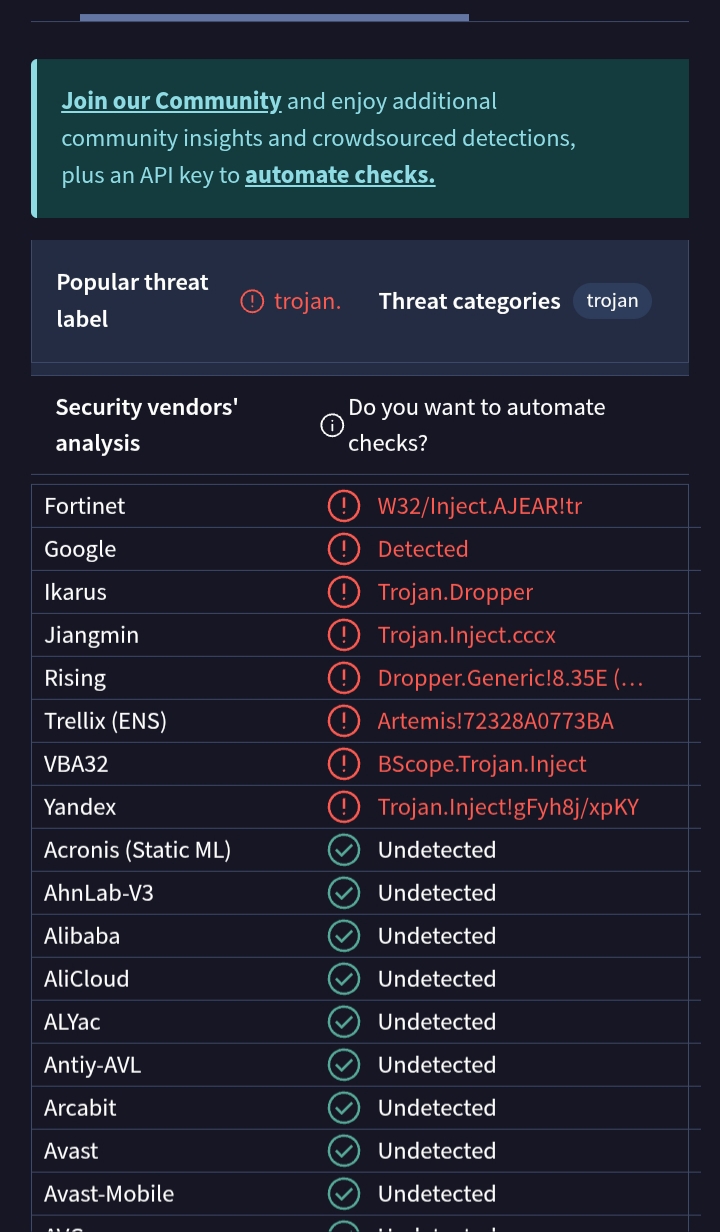Click the Alibaba undetected checkmark icon
This screenshot has width=720, height=1232.
coord(343,936)
